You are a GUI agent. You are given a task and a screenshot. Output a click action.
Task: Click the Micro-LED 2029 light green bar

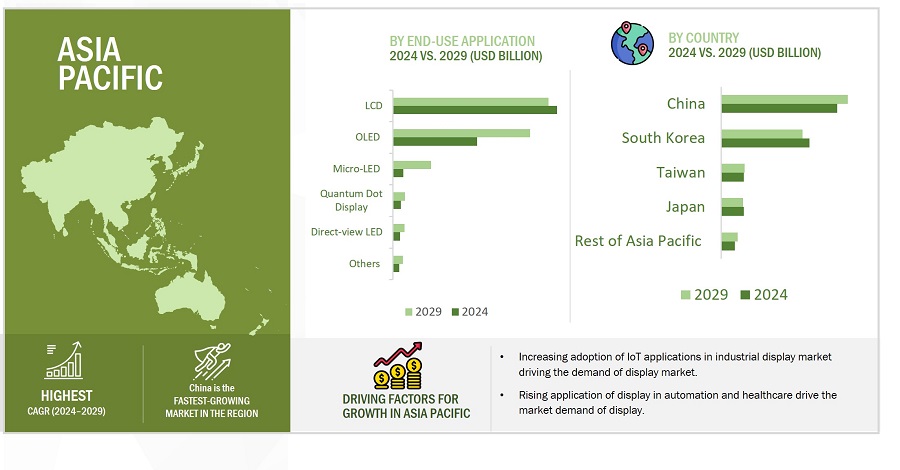(x=412, y=164)
